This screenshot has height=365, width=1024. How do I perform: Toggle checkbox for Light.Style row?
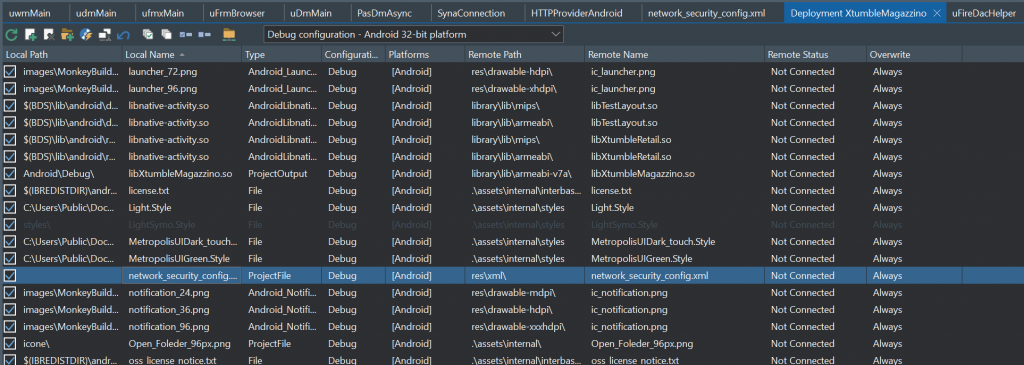pos(10,208)
